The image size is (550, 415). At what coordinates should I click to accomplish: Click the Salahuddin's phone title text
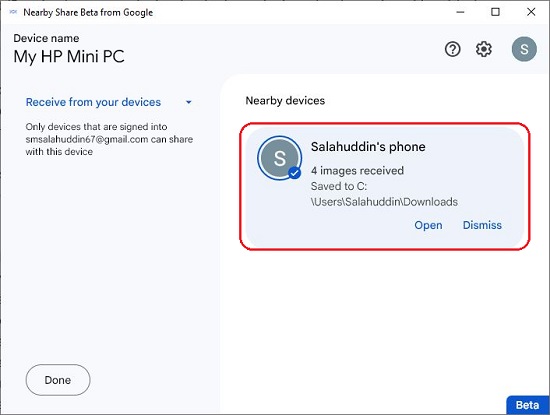[368, 147]
